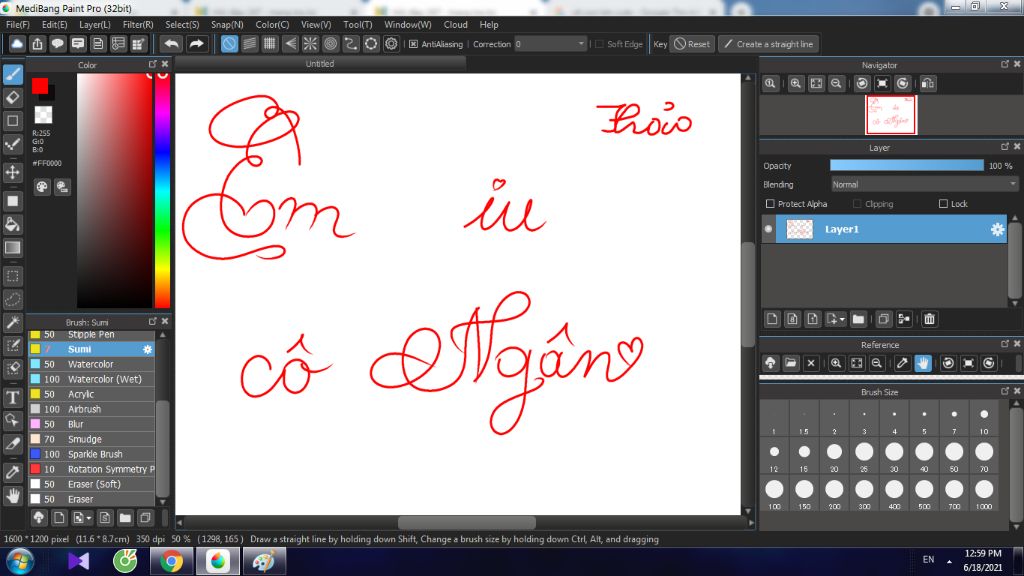This screenshot has width=1024, height=576.
Task: Delete layer with trash icon
Action: coord(929,319)
